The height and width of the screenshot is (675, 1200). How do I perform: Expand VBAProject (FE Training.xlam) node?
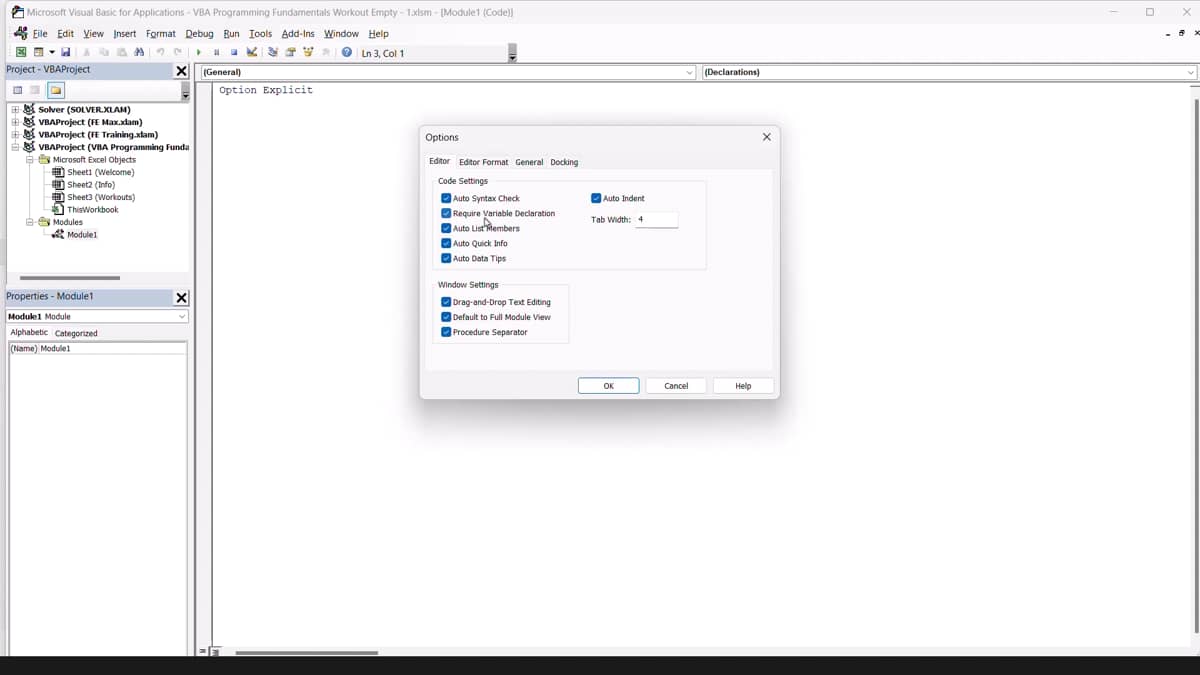point(15,135)
